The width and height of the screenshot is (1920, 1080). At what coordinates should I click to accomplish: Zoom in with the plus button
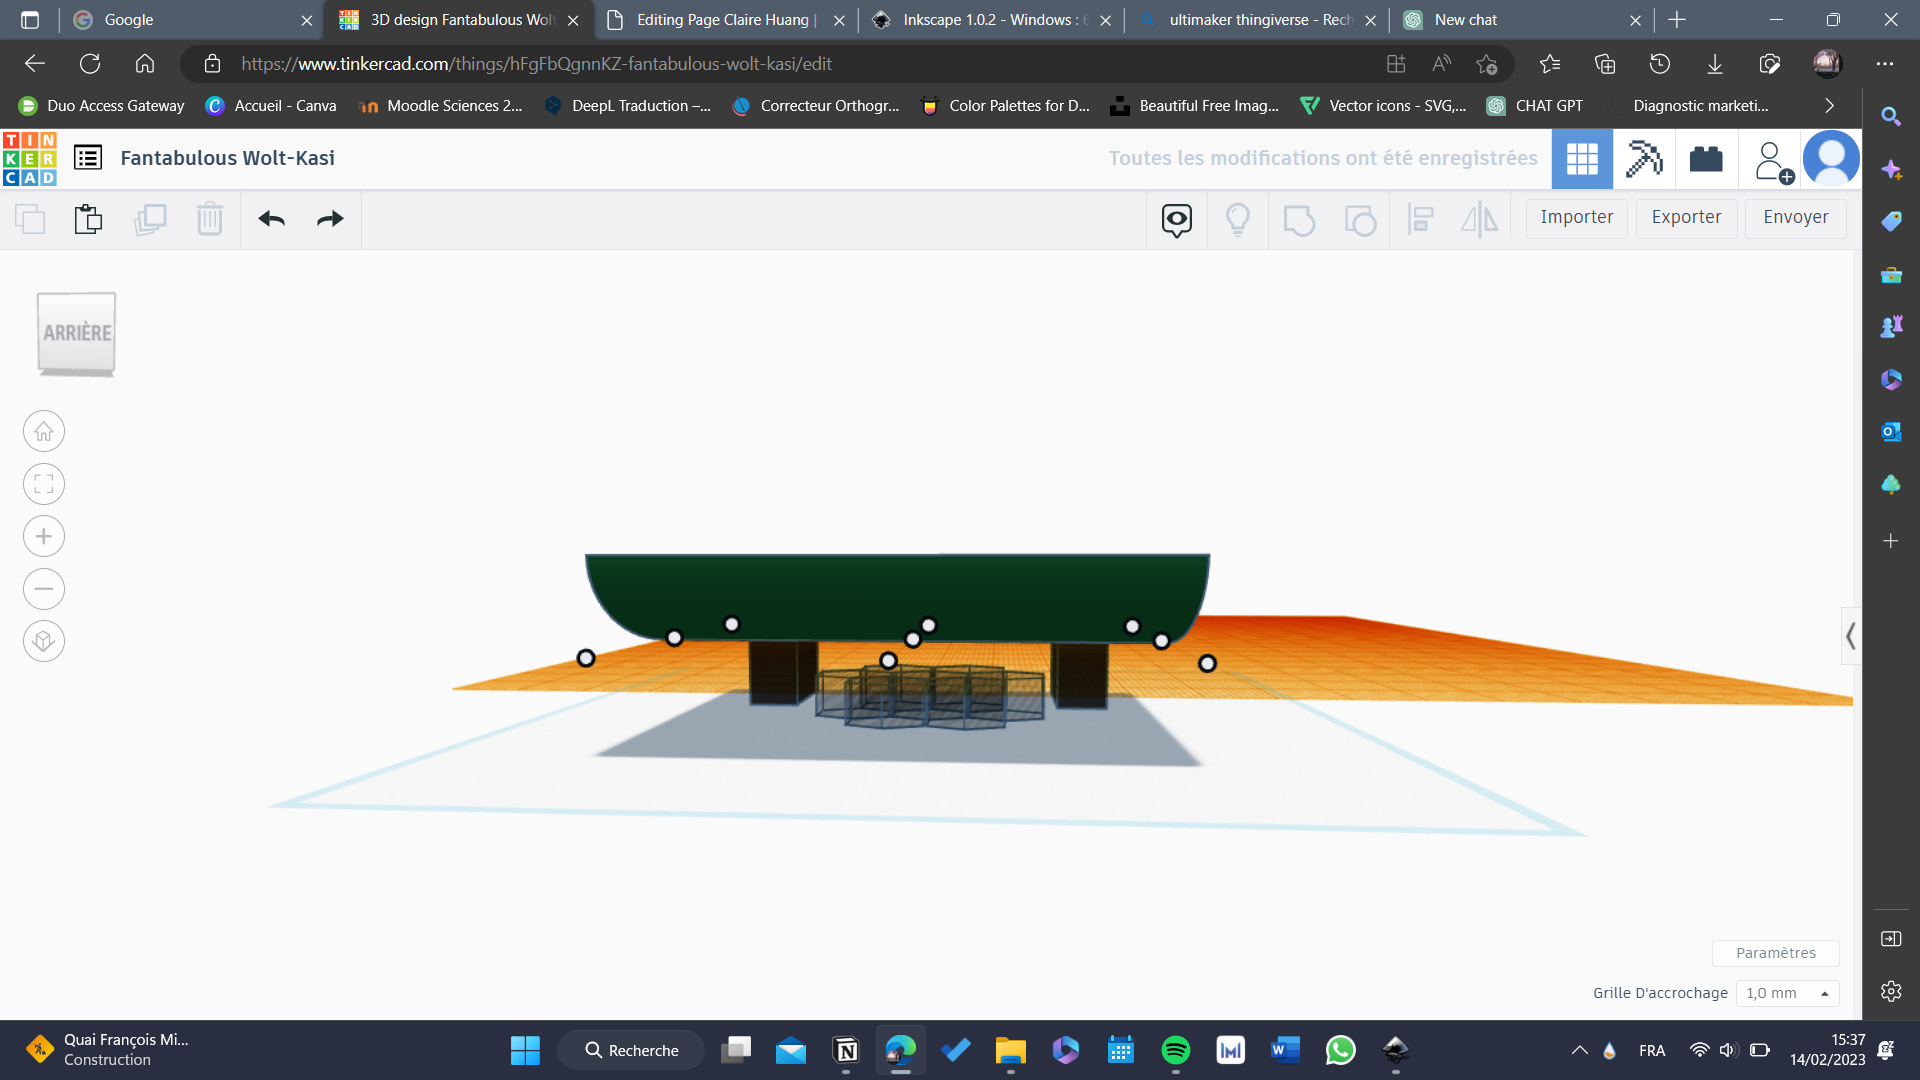pos(44,537)
